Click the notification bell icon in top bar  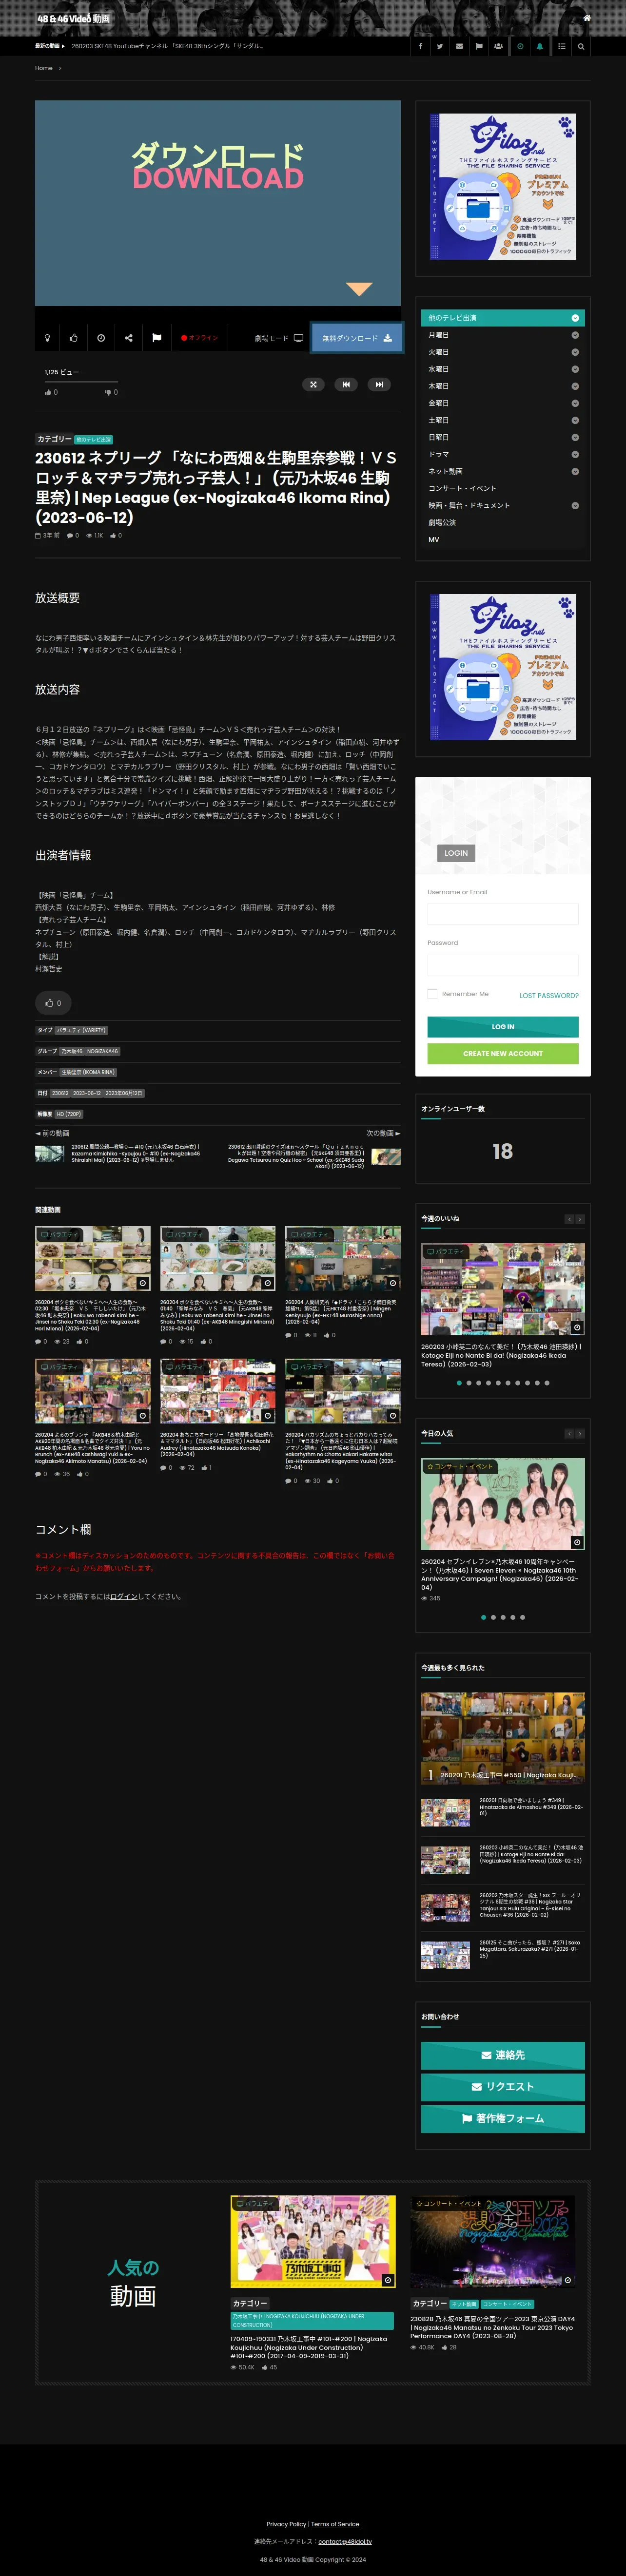(540, 46)
